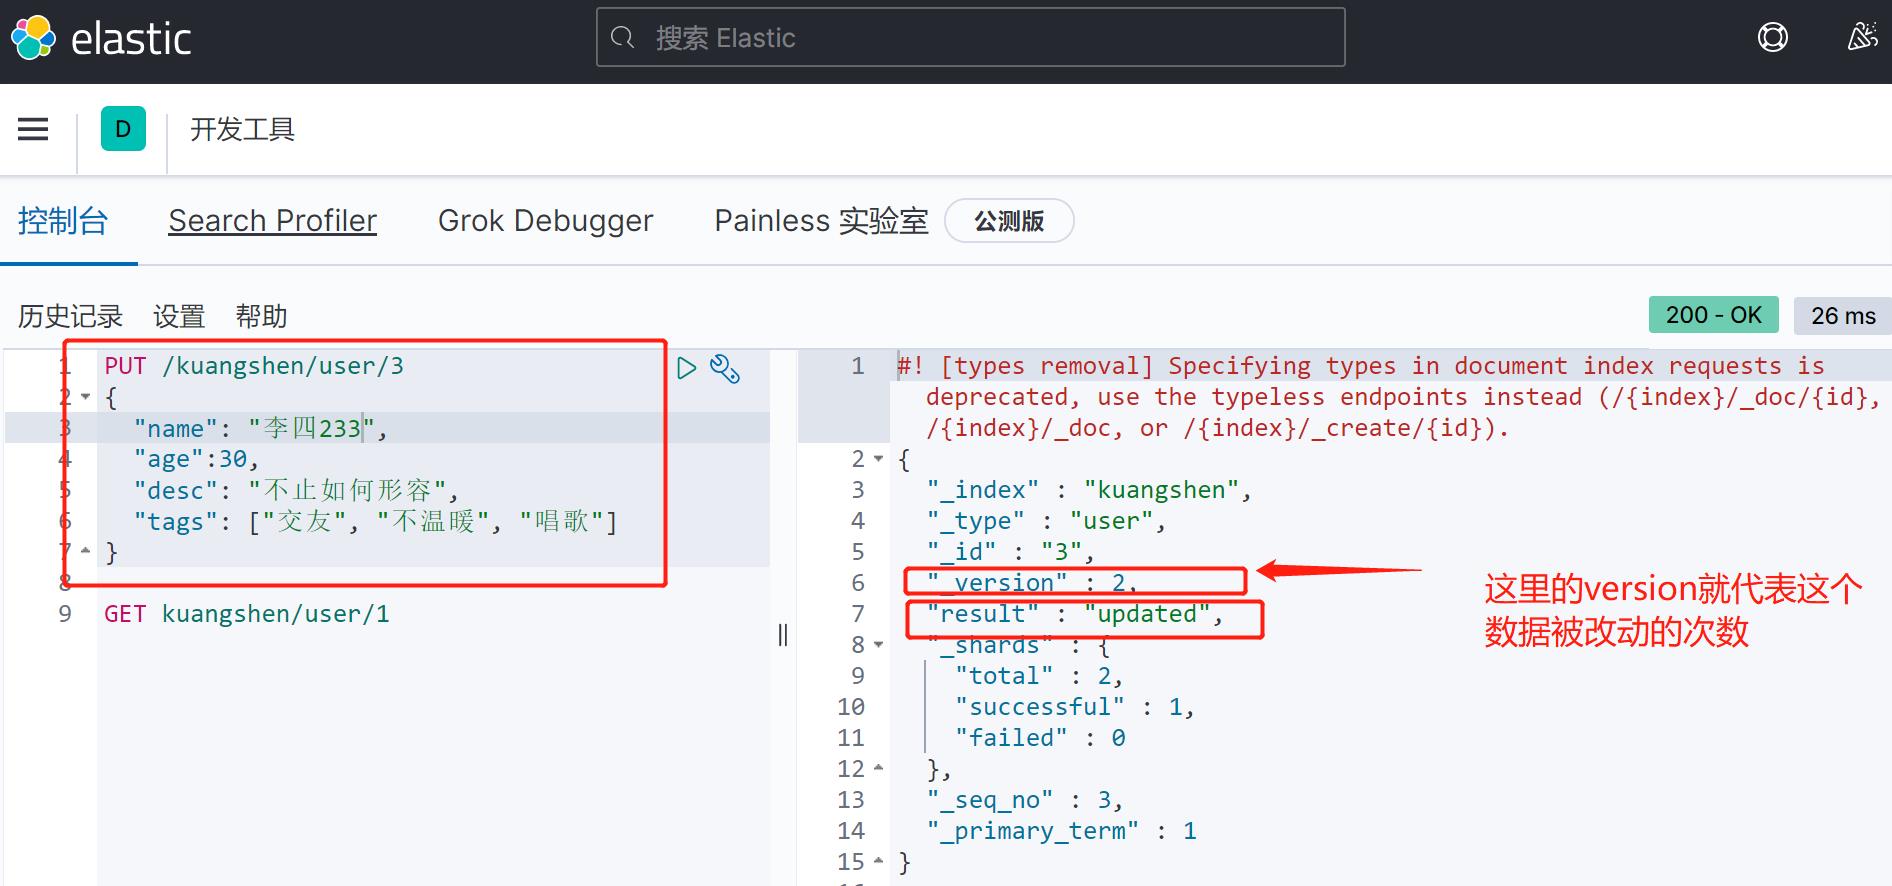Open 设置 settings
Image resolution: width=1892 pixels, height=886 pixels.
point(179,316)
